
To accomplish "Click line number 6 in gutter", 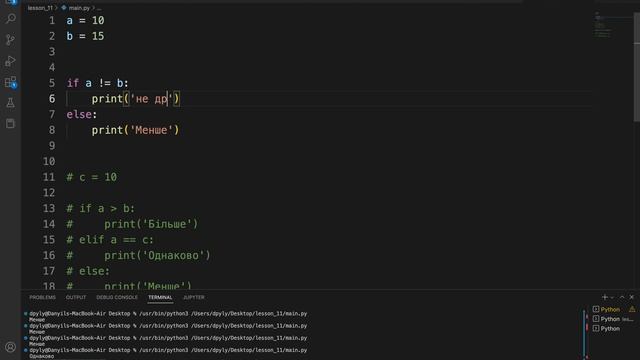I will [52, 98].
